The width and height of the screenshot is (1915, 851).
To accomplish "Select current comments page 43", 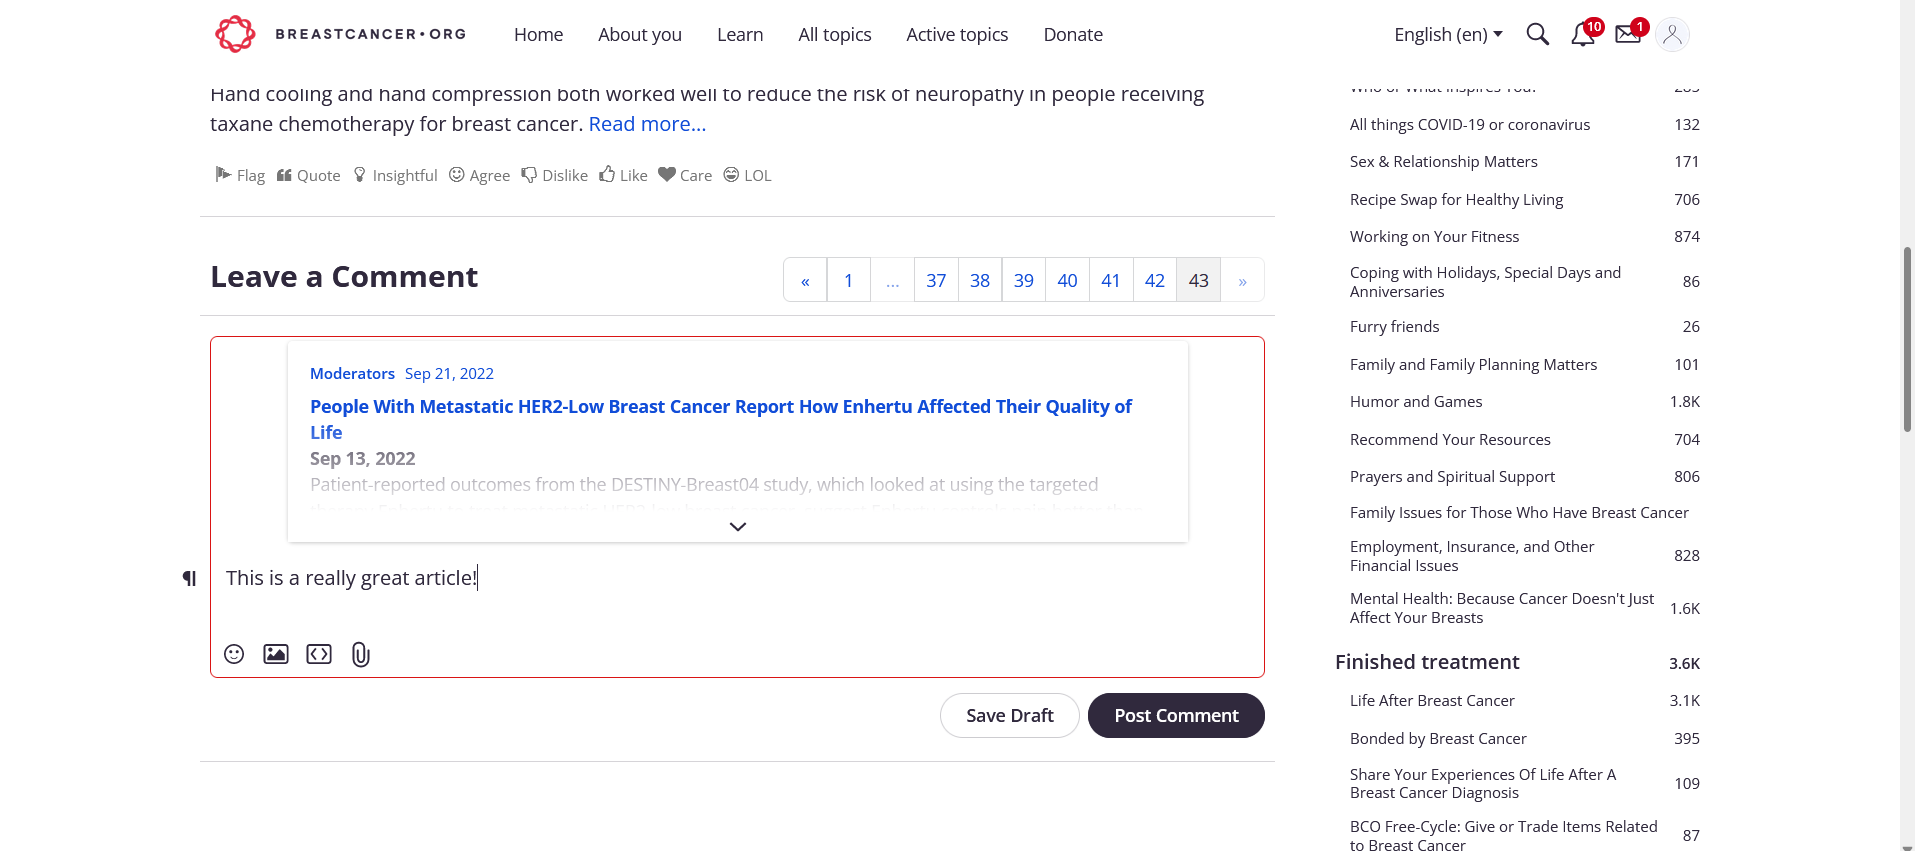I will [1199, 280].
